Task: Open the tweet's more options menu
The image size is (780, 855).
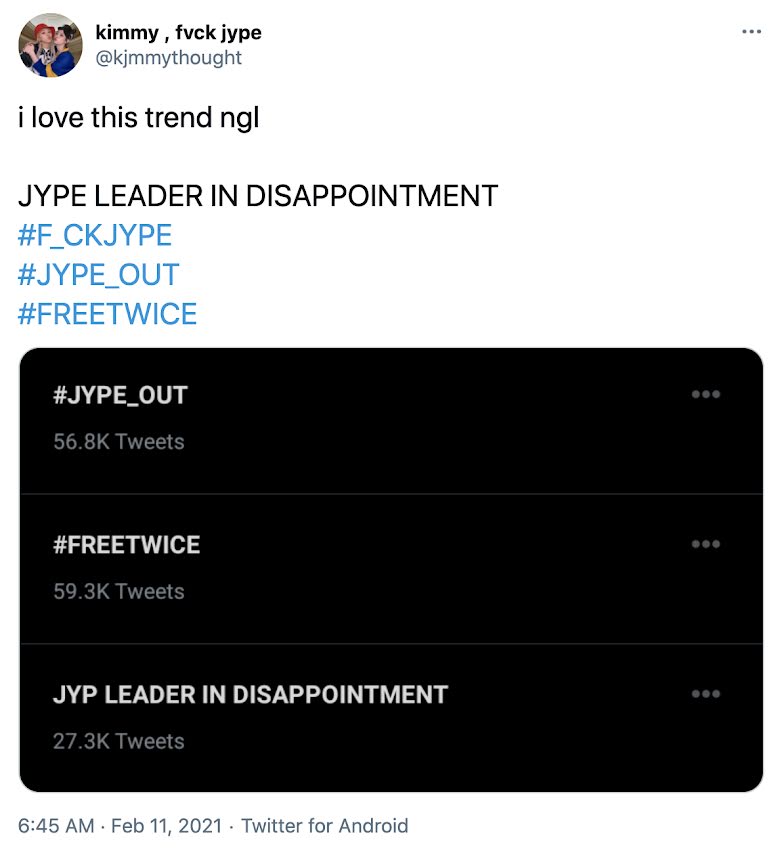Action: click(x=751, y=32)
